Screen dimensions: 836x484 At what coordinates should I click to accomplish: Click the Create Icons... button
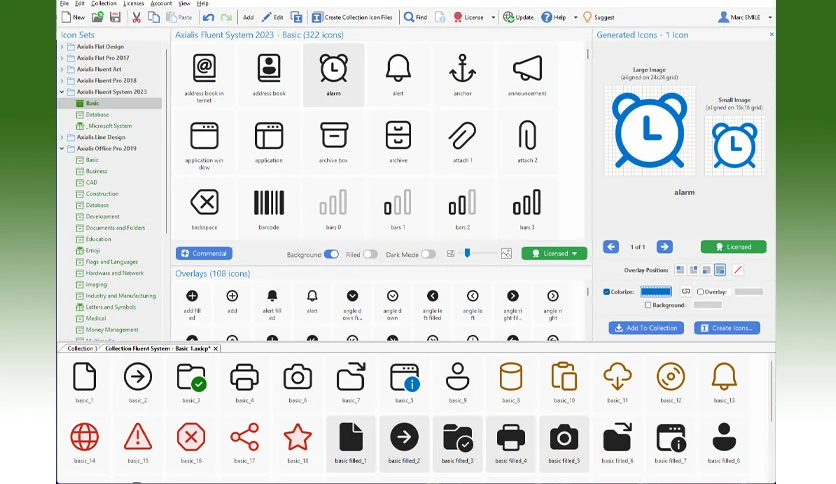727,328
